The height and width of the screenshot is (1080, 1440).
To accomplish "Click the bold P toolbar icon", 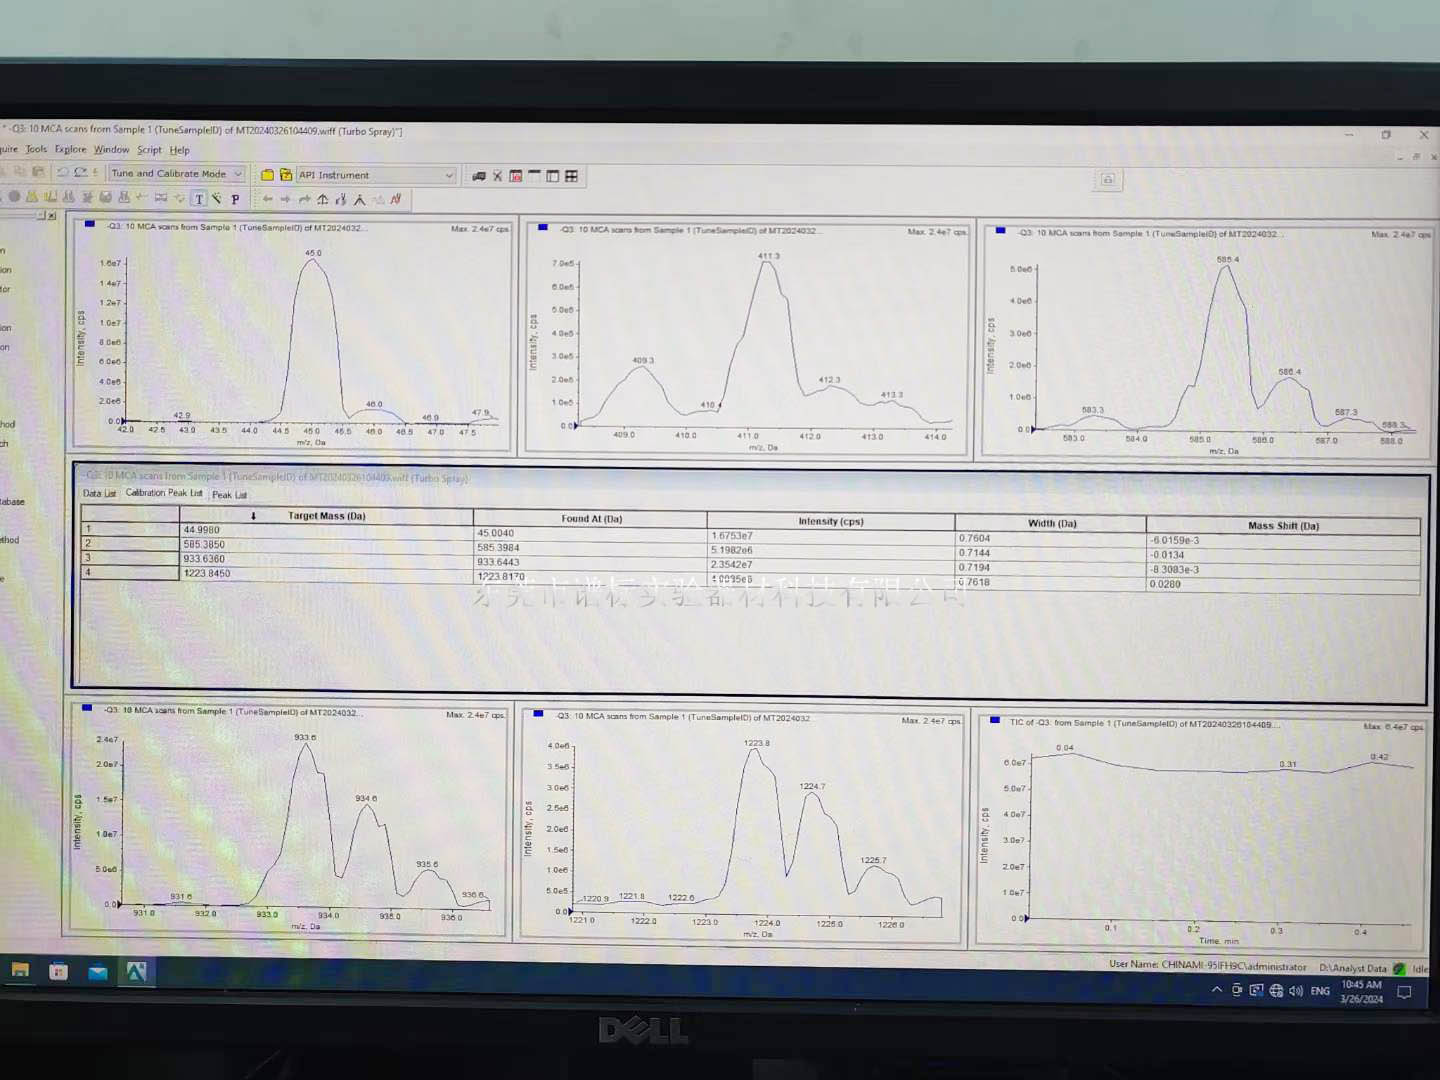I will tap(235, 199).
